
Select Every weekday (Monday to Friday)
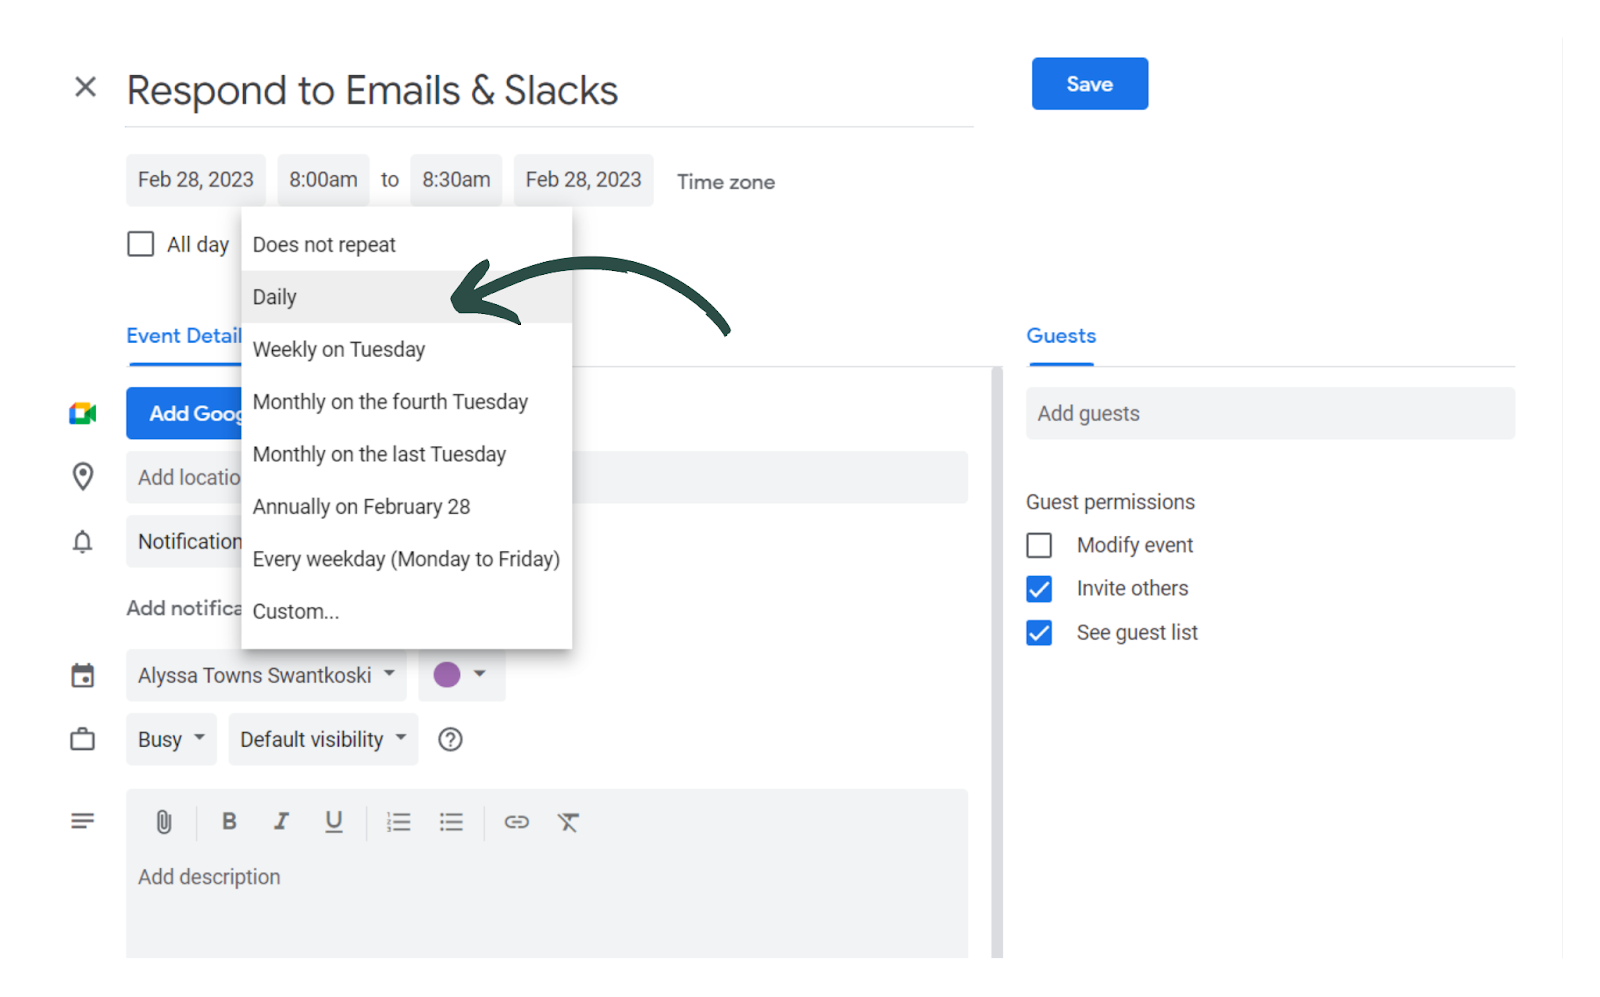coord(407,559)
